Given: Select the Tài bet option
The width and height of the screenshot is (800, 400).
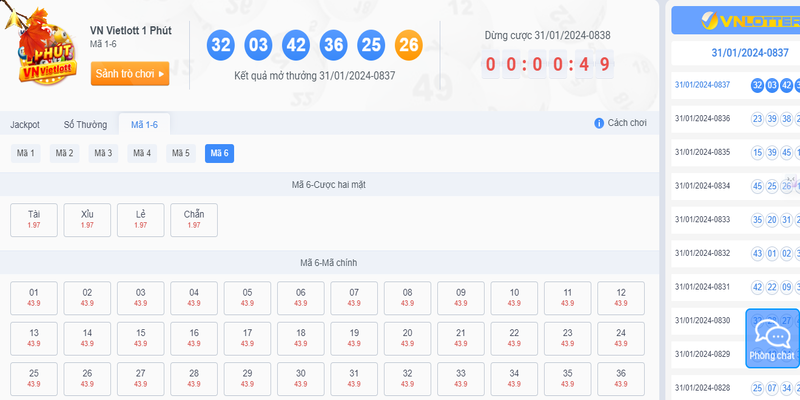Looking at the screenshot, I should tap(34, 219).
